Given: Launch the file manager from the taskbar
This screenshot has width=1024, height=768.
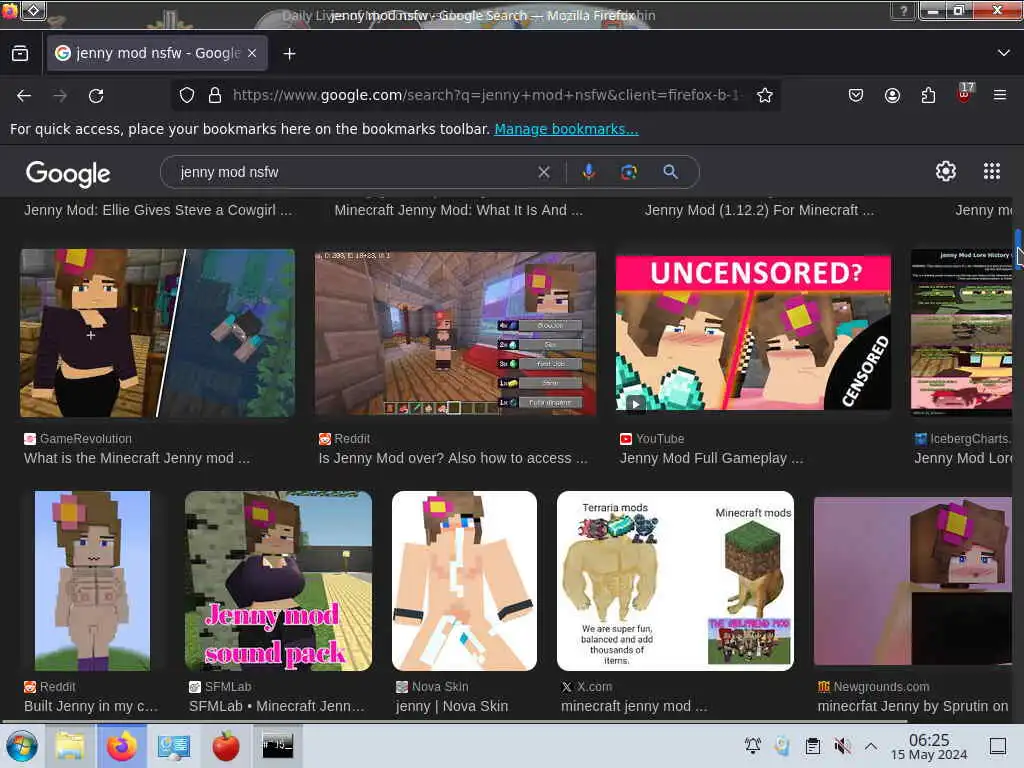Looking at the screenshot, I should click(70, 746).
